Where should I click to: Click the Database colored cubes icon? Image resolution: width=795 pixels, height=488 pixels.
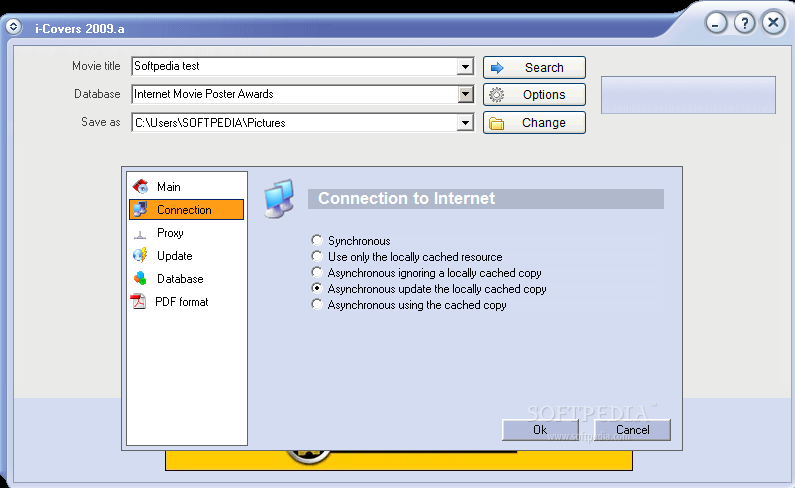click(140, 278)
